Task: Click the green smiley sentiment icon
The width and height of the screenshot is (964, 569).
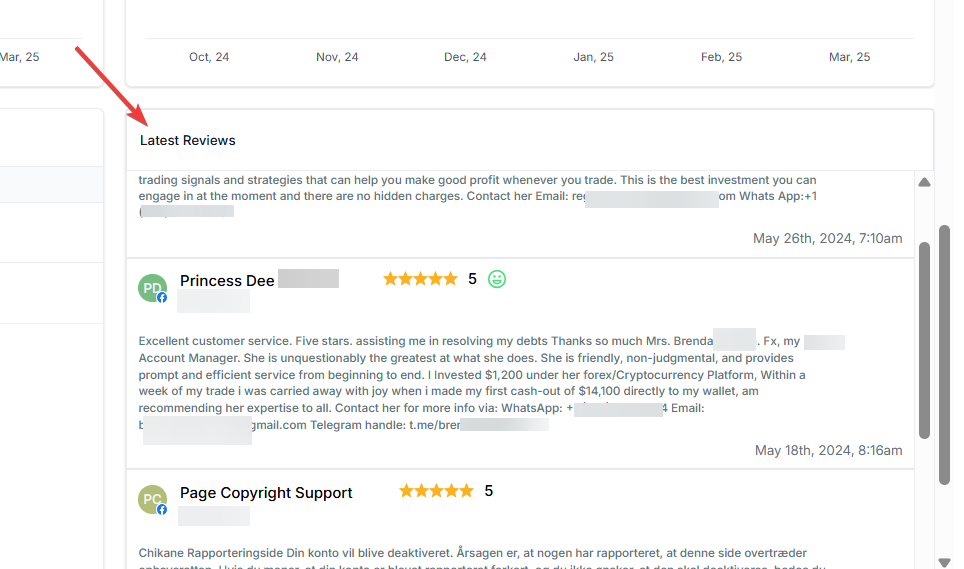Action: coord(497,279)
